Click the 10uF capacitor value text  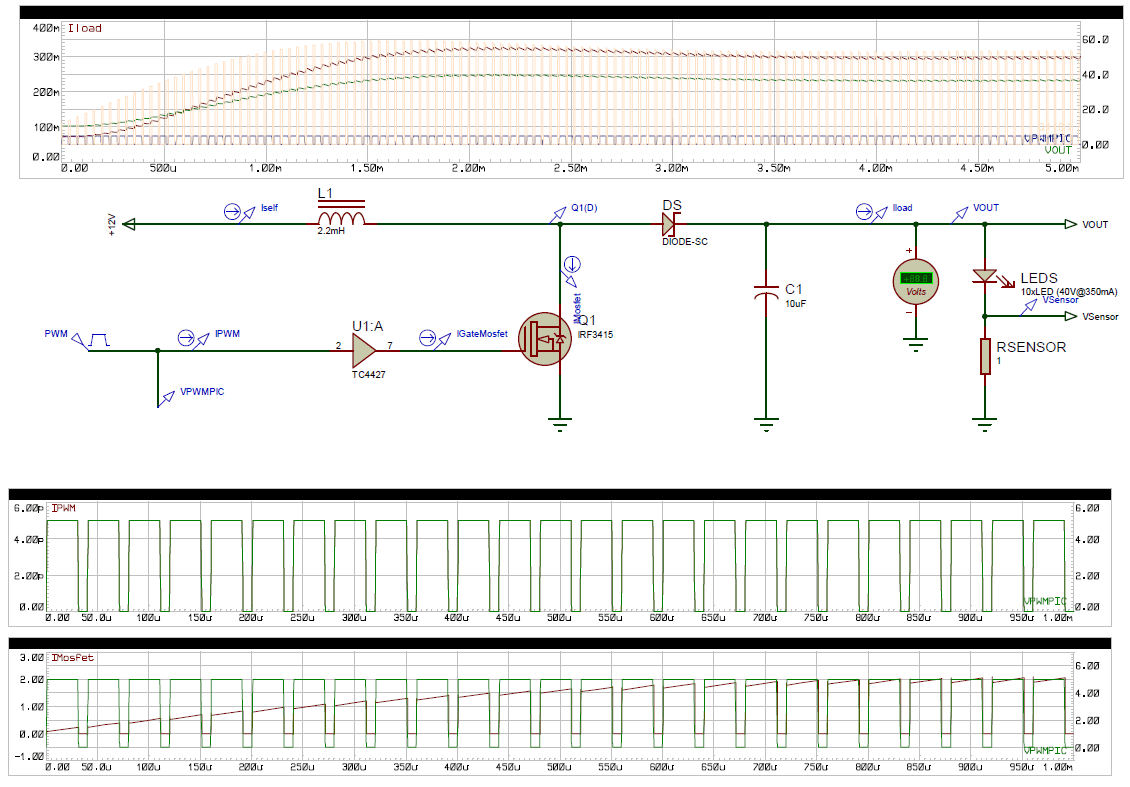point(796,304)
